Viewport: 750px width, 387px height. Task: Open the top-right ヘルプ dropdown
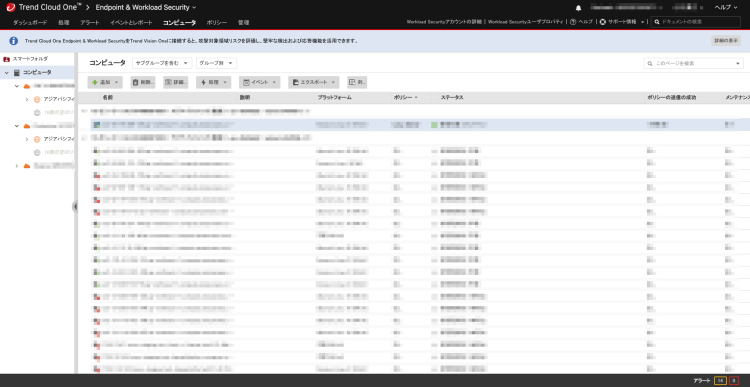[726, 8]
